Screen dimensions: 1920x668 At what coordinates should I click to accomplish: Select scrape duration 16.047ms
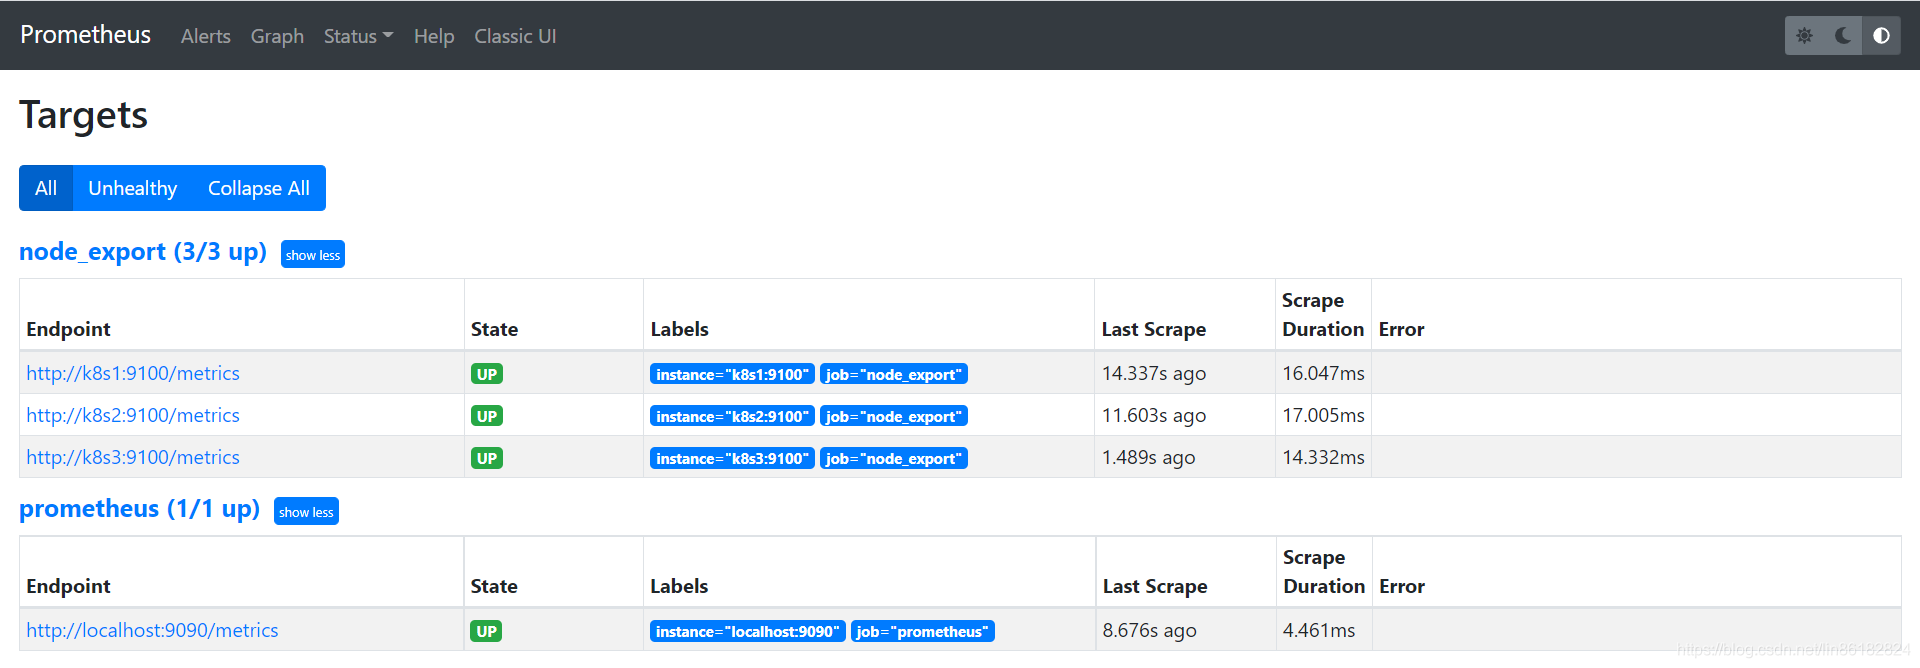pyautogui.click(x=1324, y=373)
